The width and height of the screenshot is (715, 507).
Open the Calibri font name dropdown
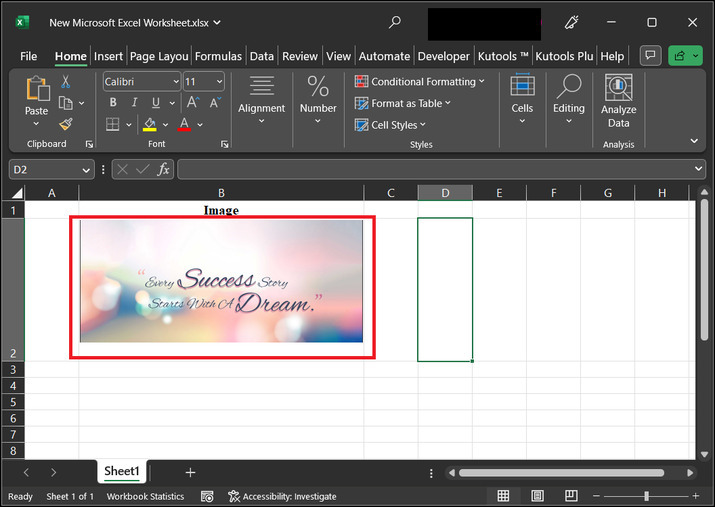pos(176,82)
